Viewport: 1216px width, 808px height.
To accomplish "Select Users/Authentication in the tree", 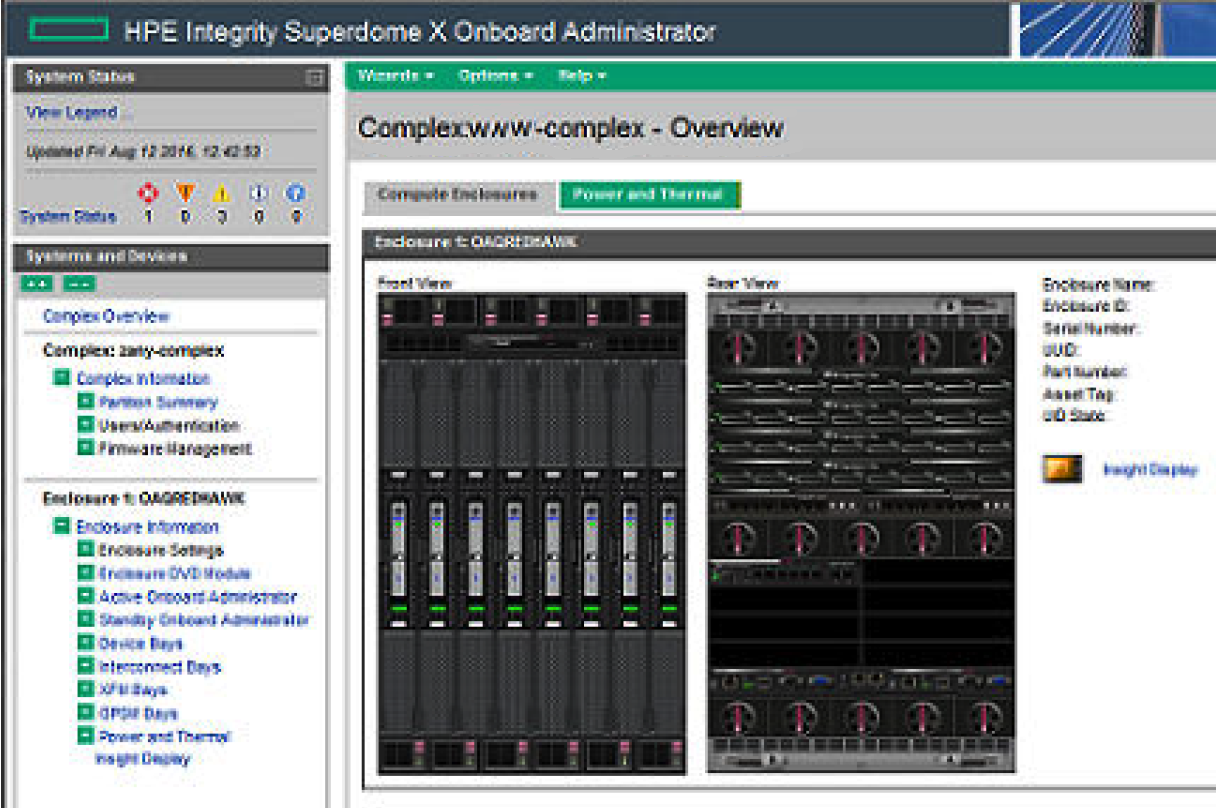I will (169, 426).
